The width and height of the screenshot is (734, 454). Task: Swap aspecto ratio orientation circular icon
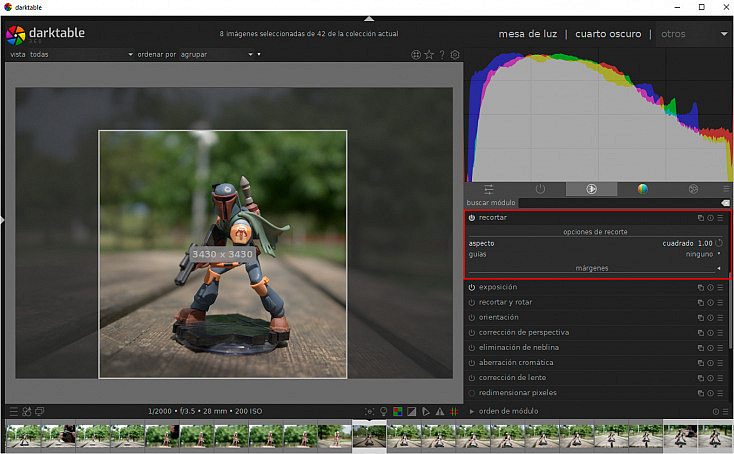click(x=719, y=243)
